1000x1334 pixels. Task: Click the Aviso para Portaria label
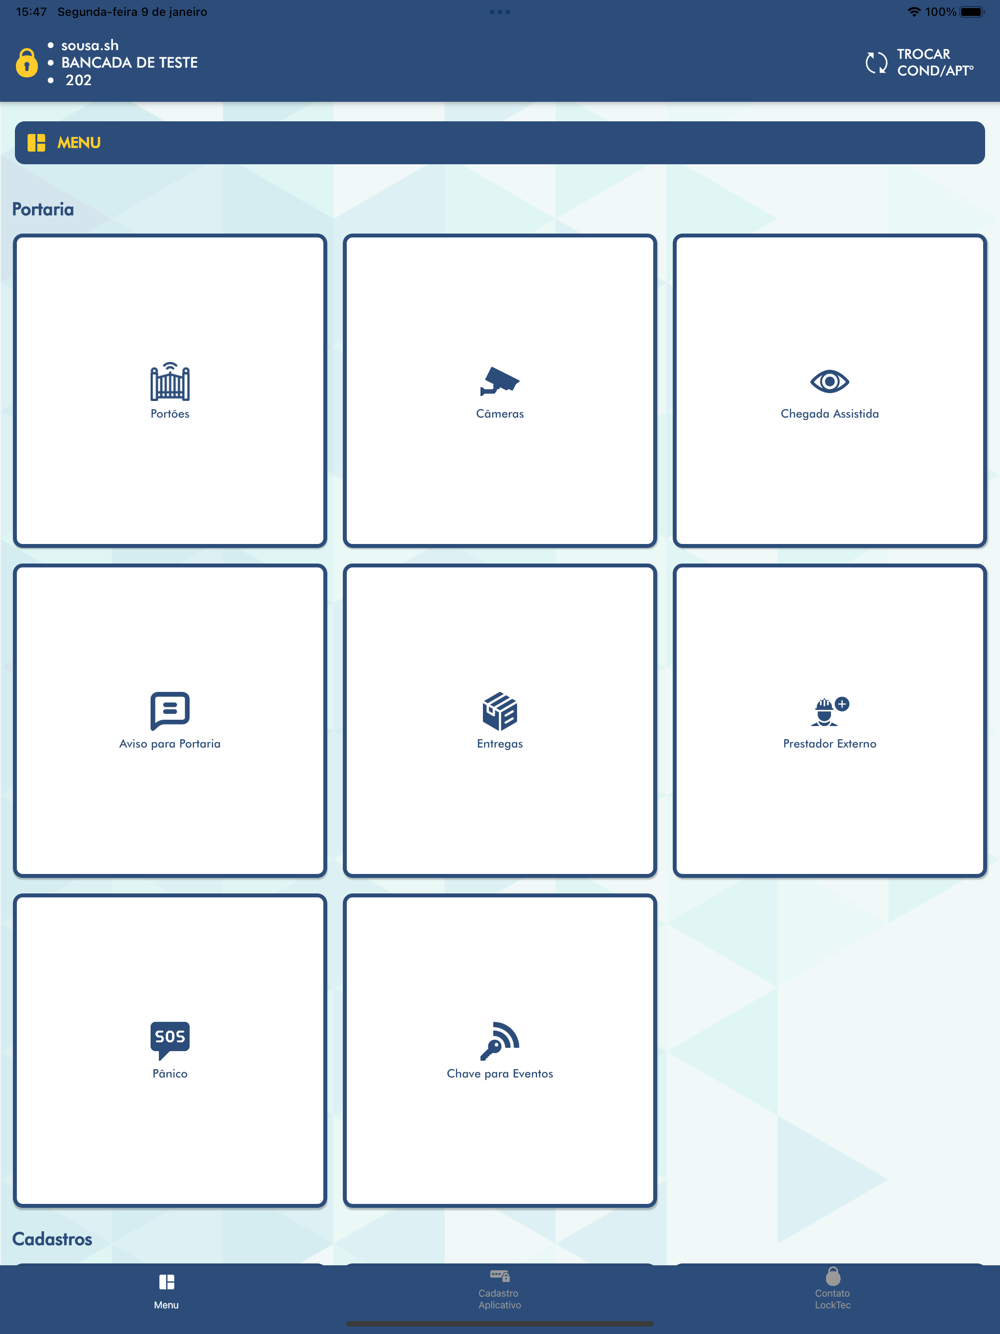pos(170,744)
